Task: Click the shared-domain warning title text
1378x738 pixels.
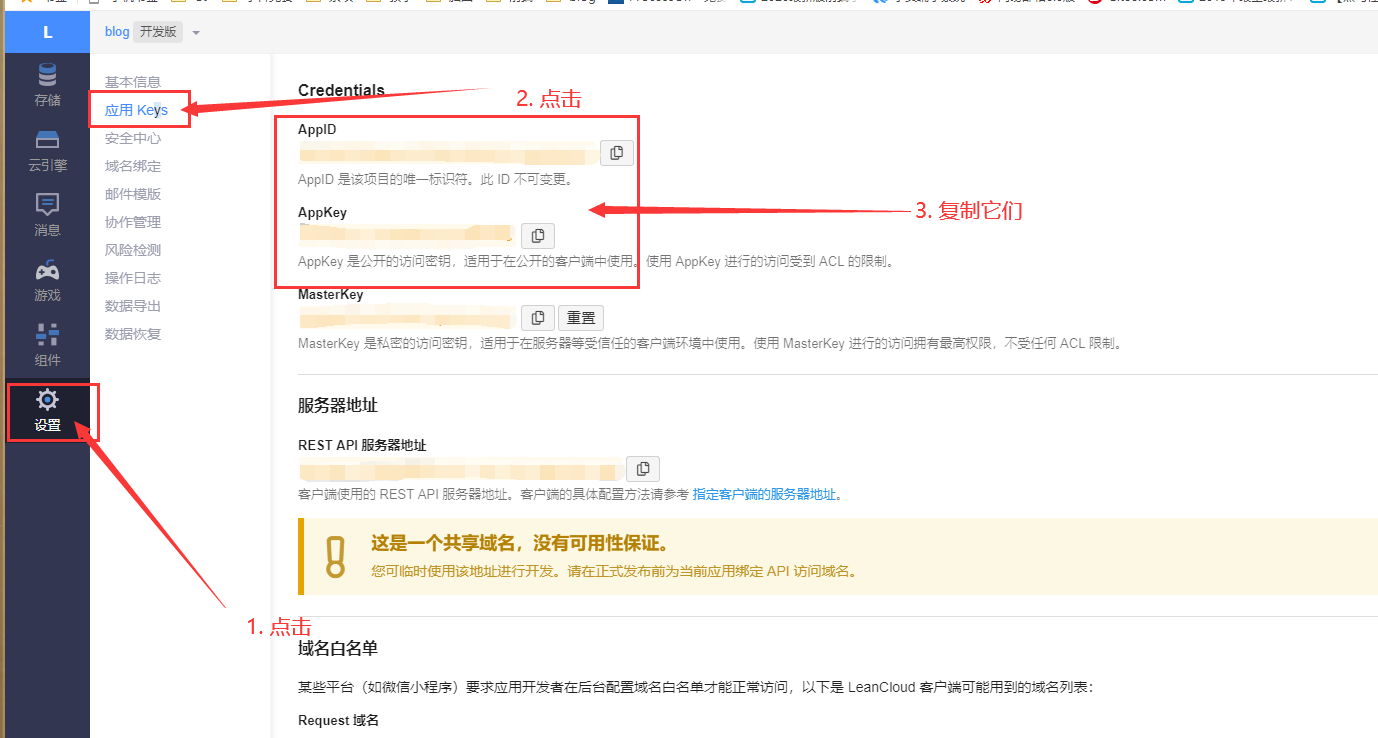Action: (x=520, y=543)
